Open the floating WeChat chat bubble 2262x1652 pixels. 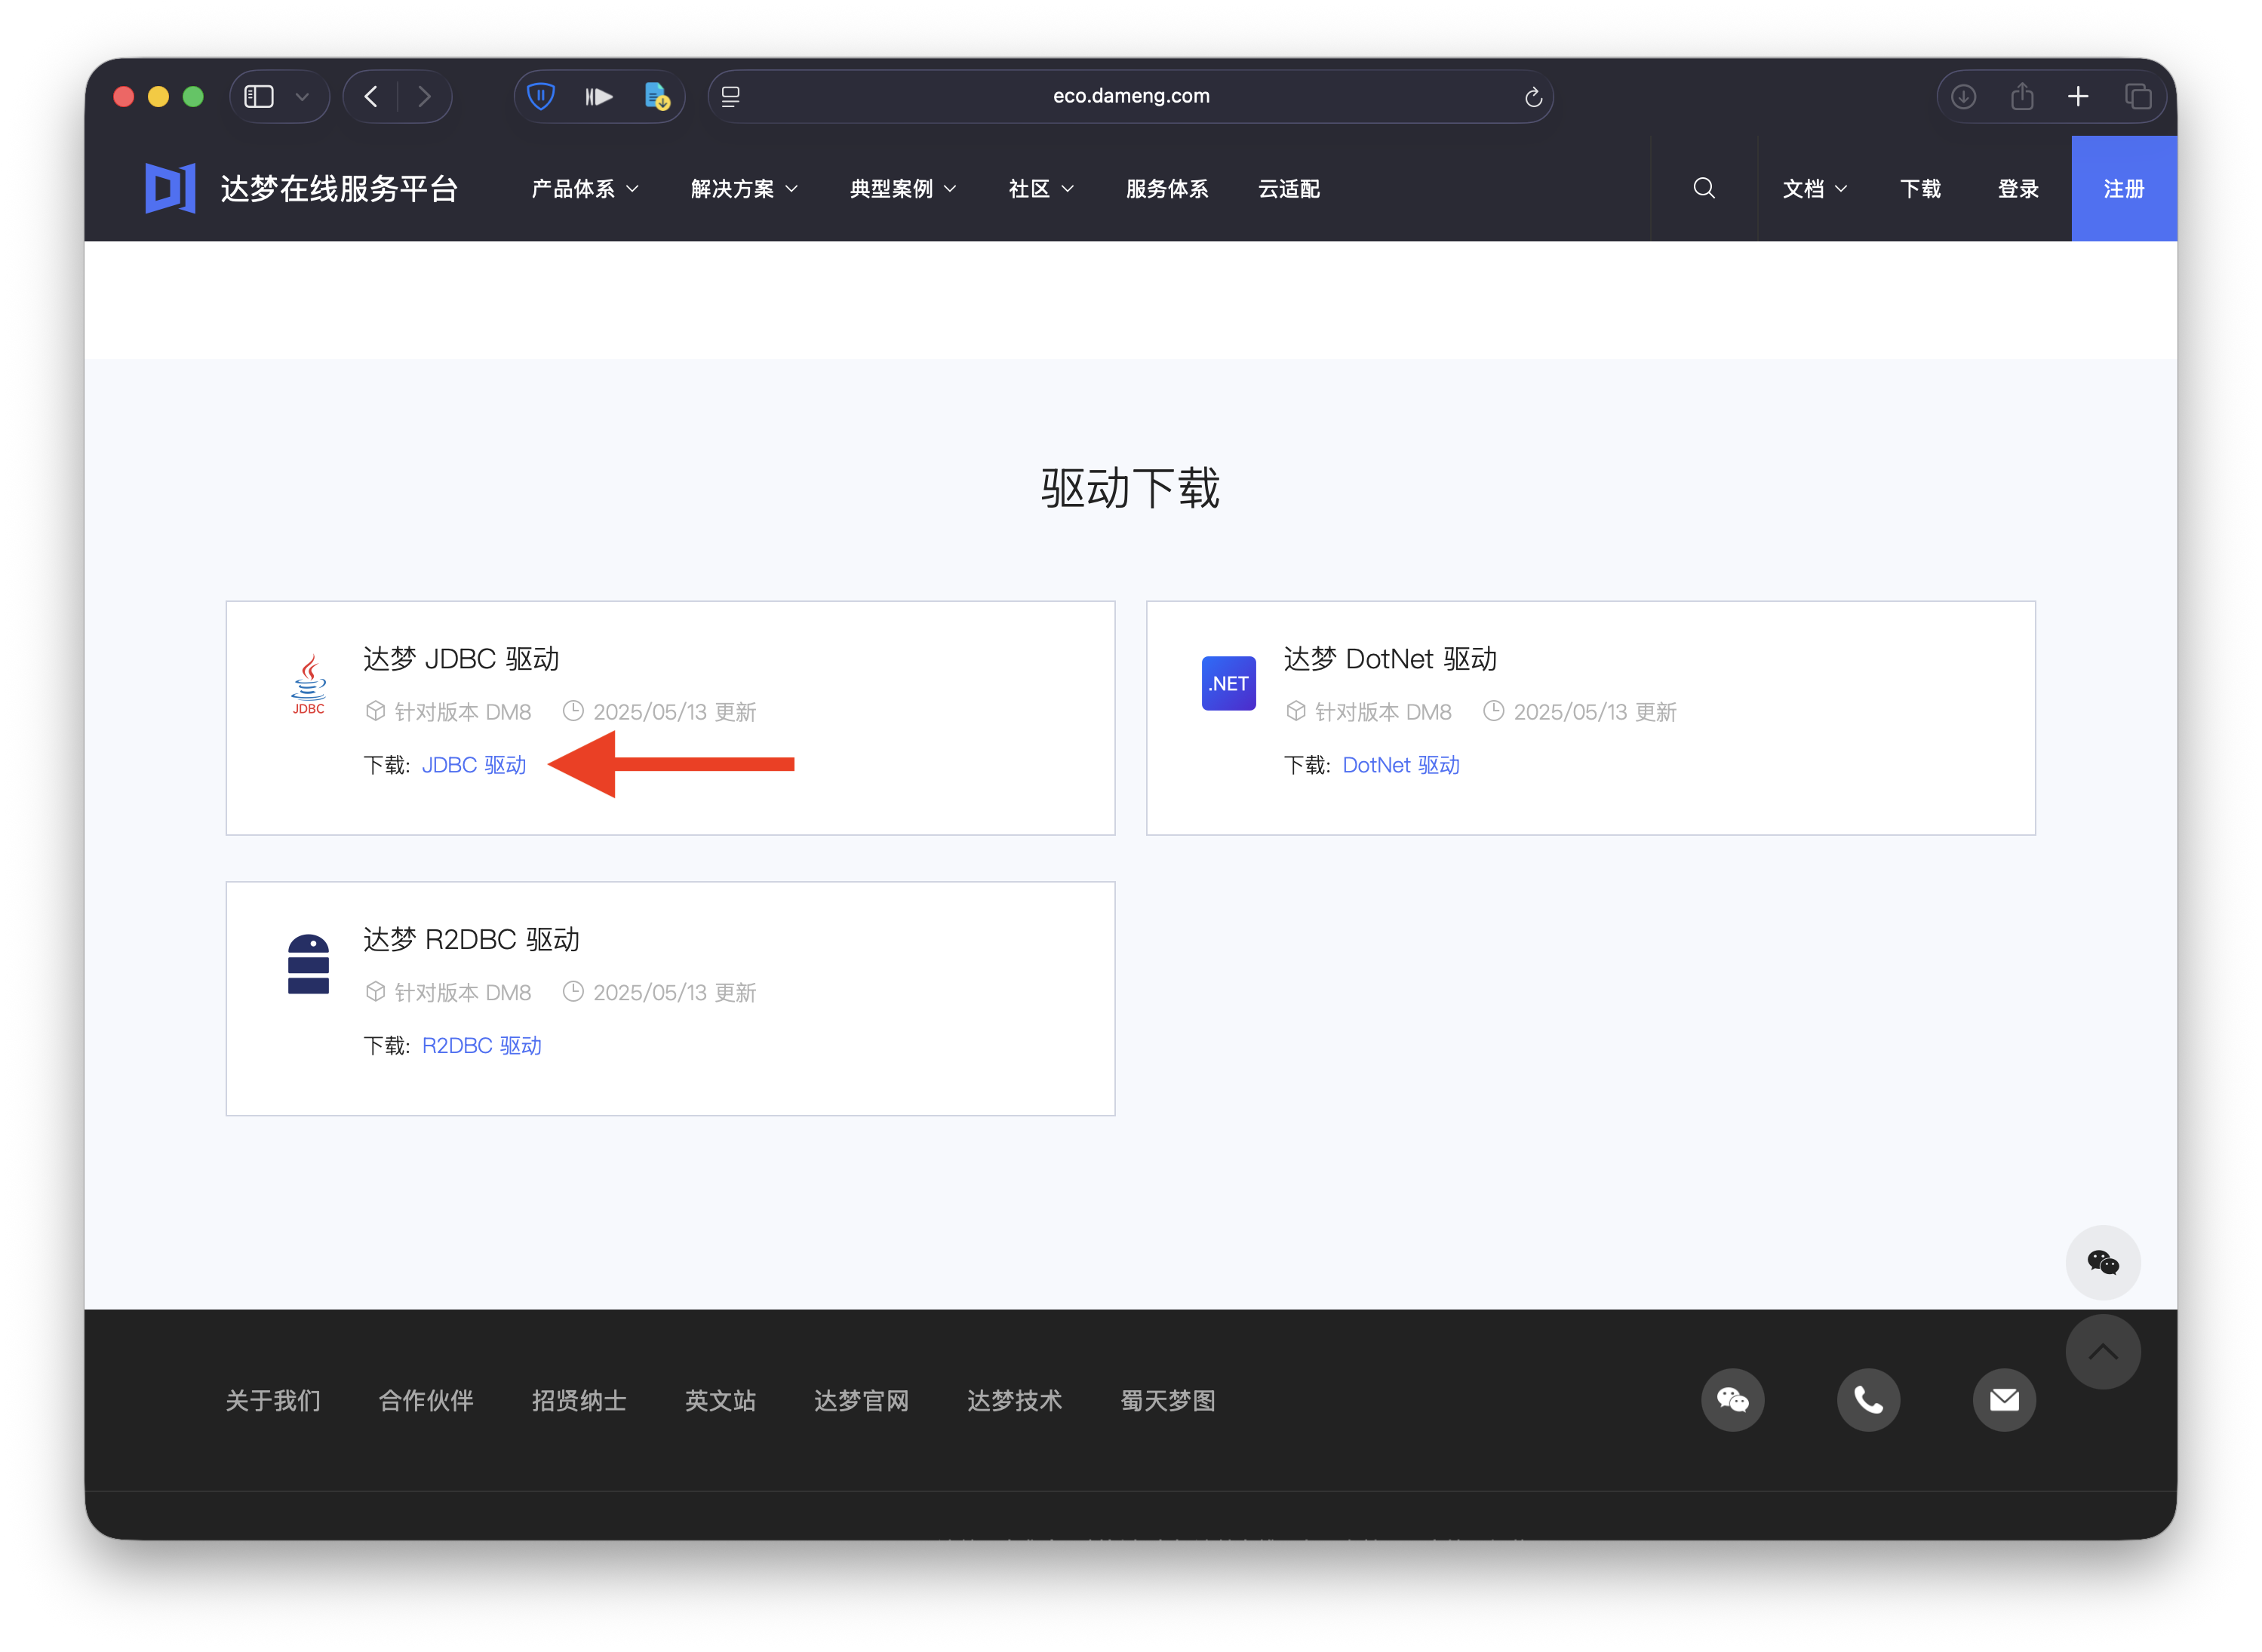pos(2103,1262)
